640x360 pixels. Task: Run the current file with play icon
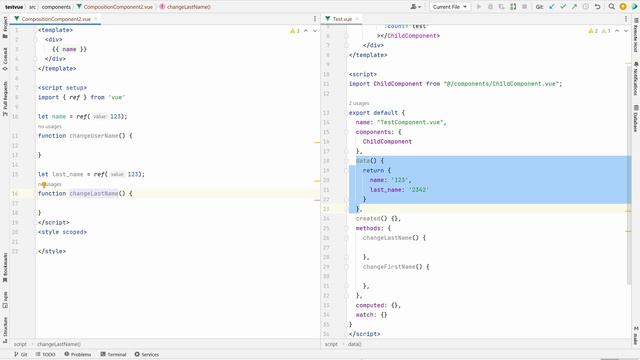(479, 7)
